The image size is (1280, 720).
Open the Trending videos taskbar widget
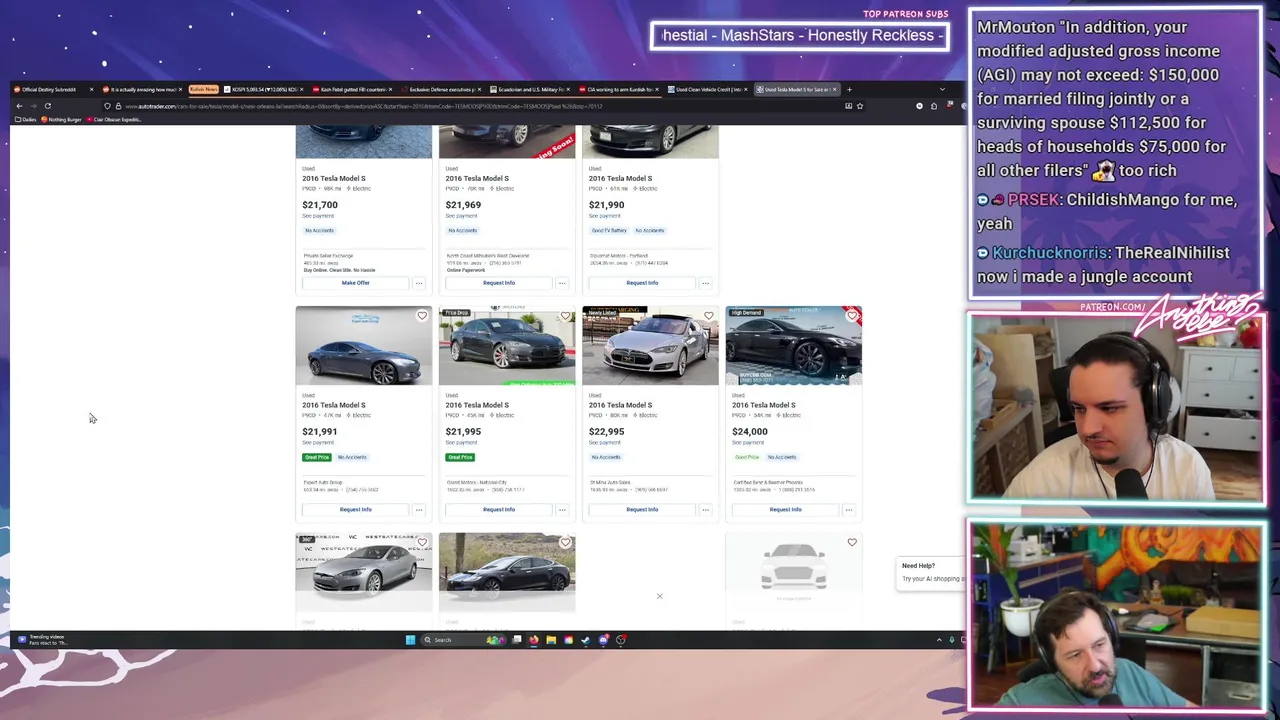(42, 640)
